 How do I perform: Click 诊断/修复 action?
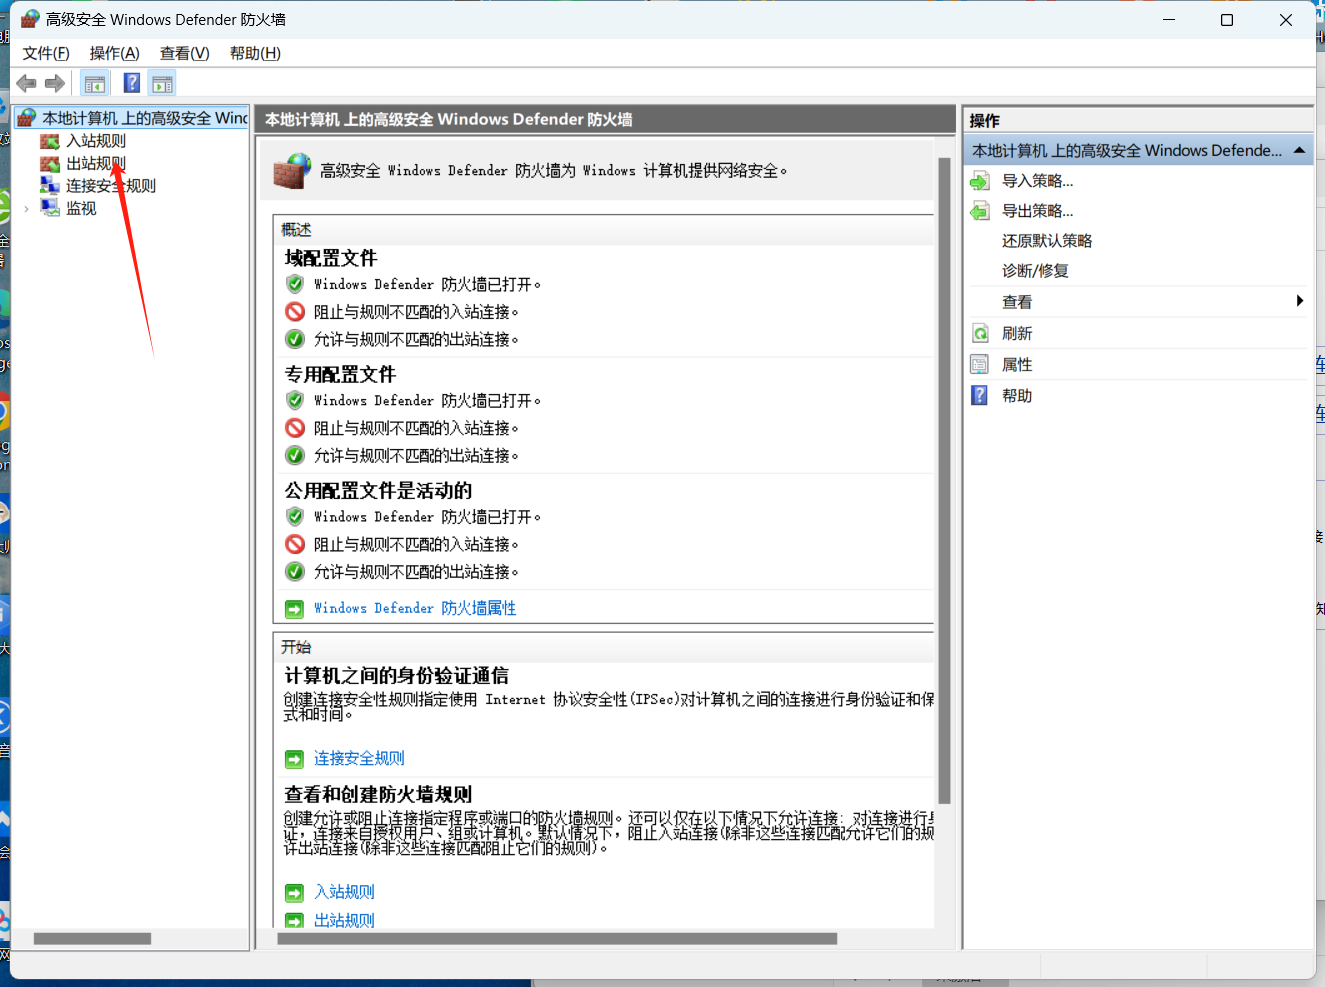tap(1035, 271)
